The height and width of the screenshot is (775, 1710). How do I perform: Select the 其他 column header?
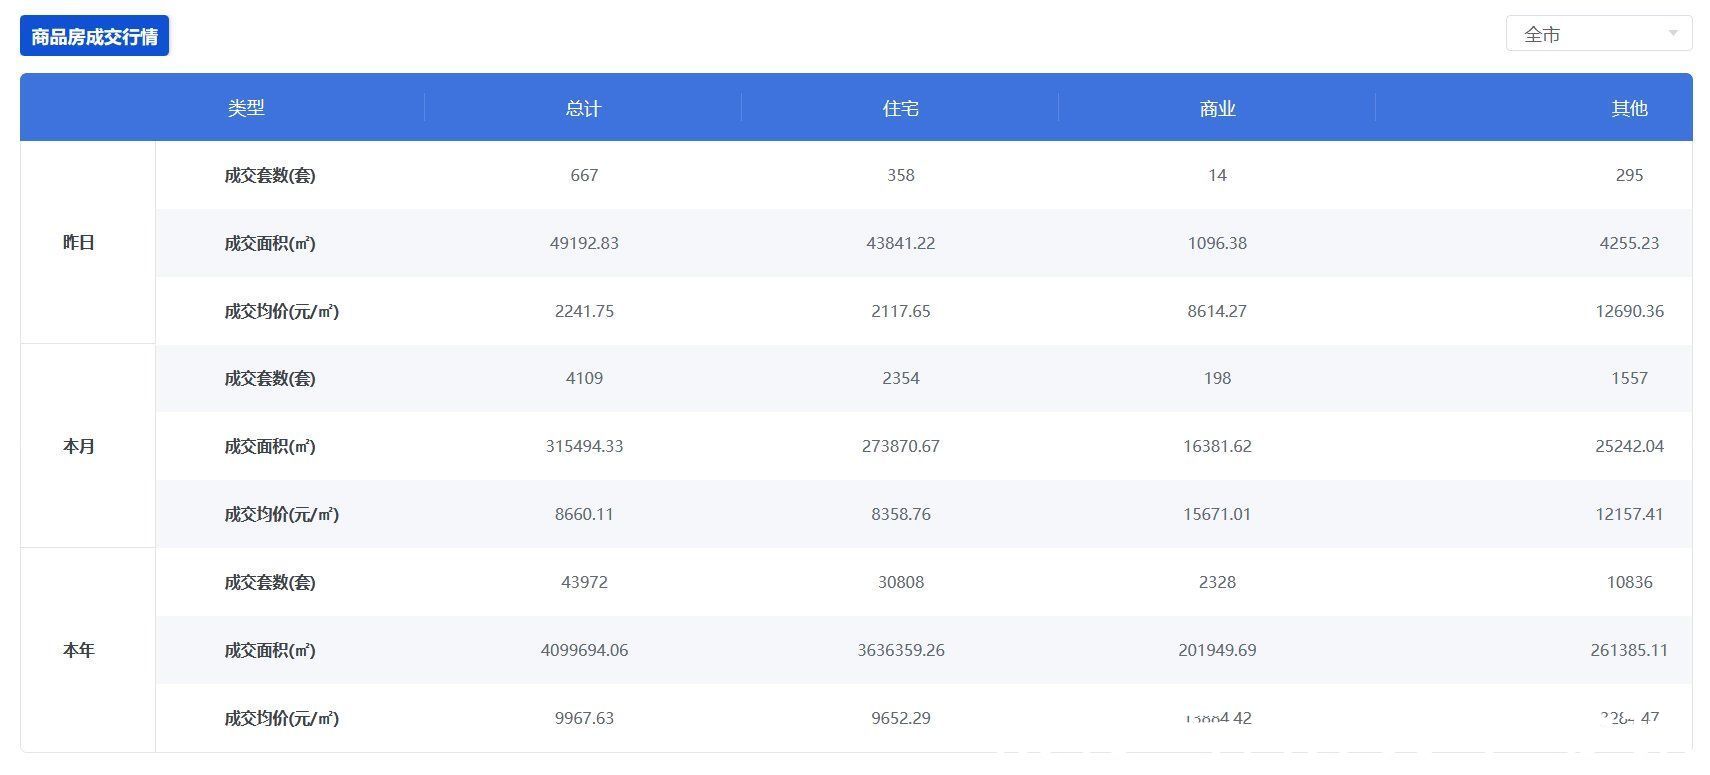[1629, 108]
